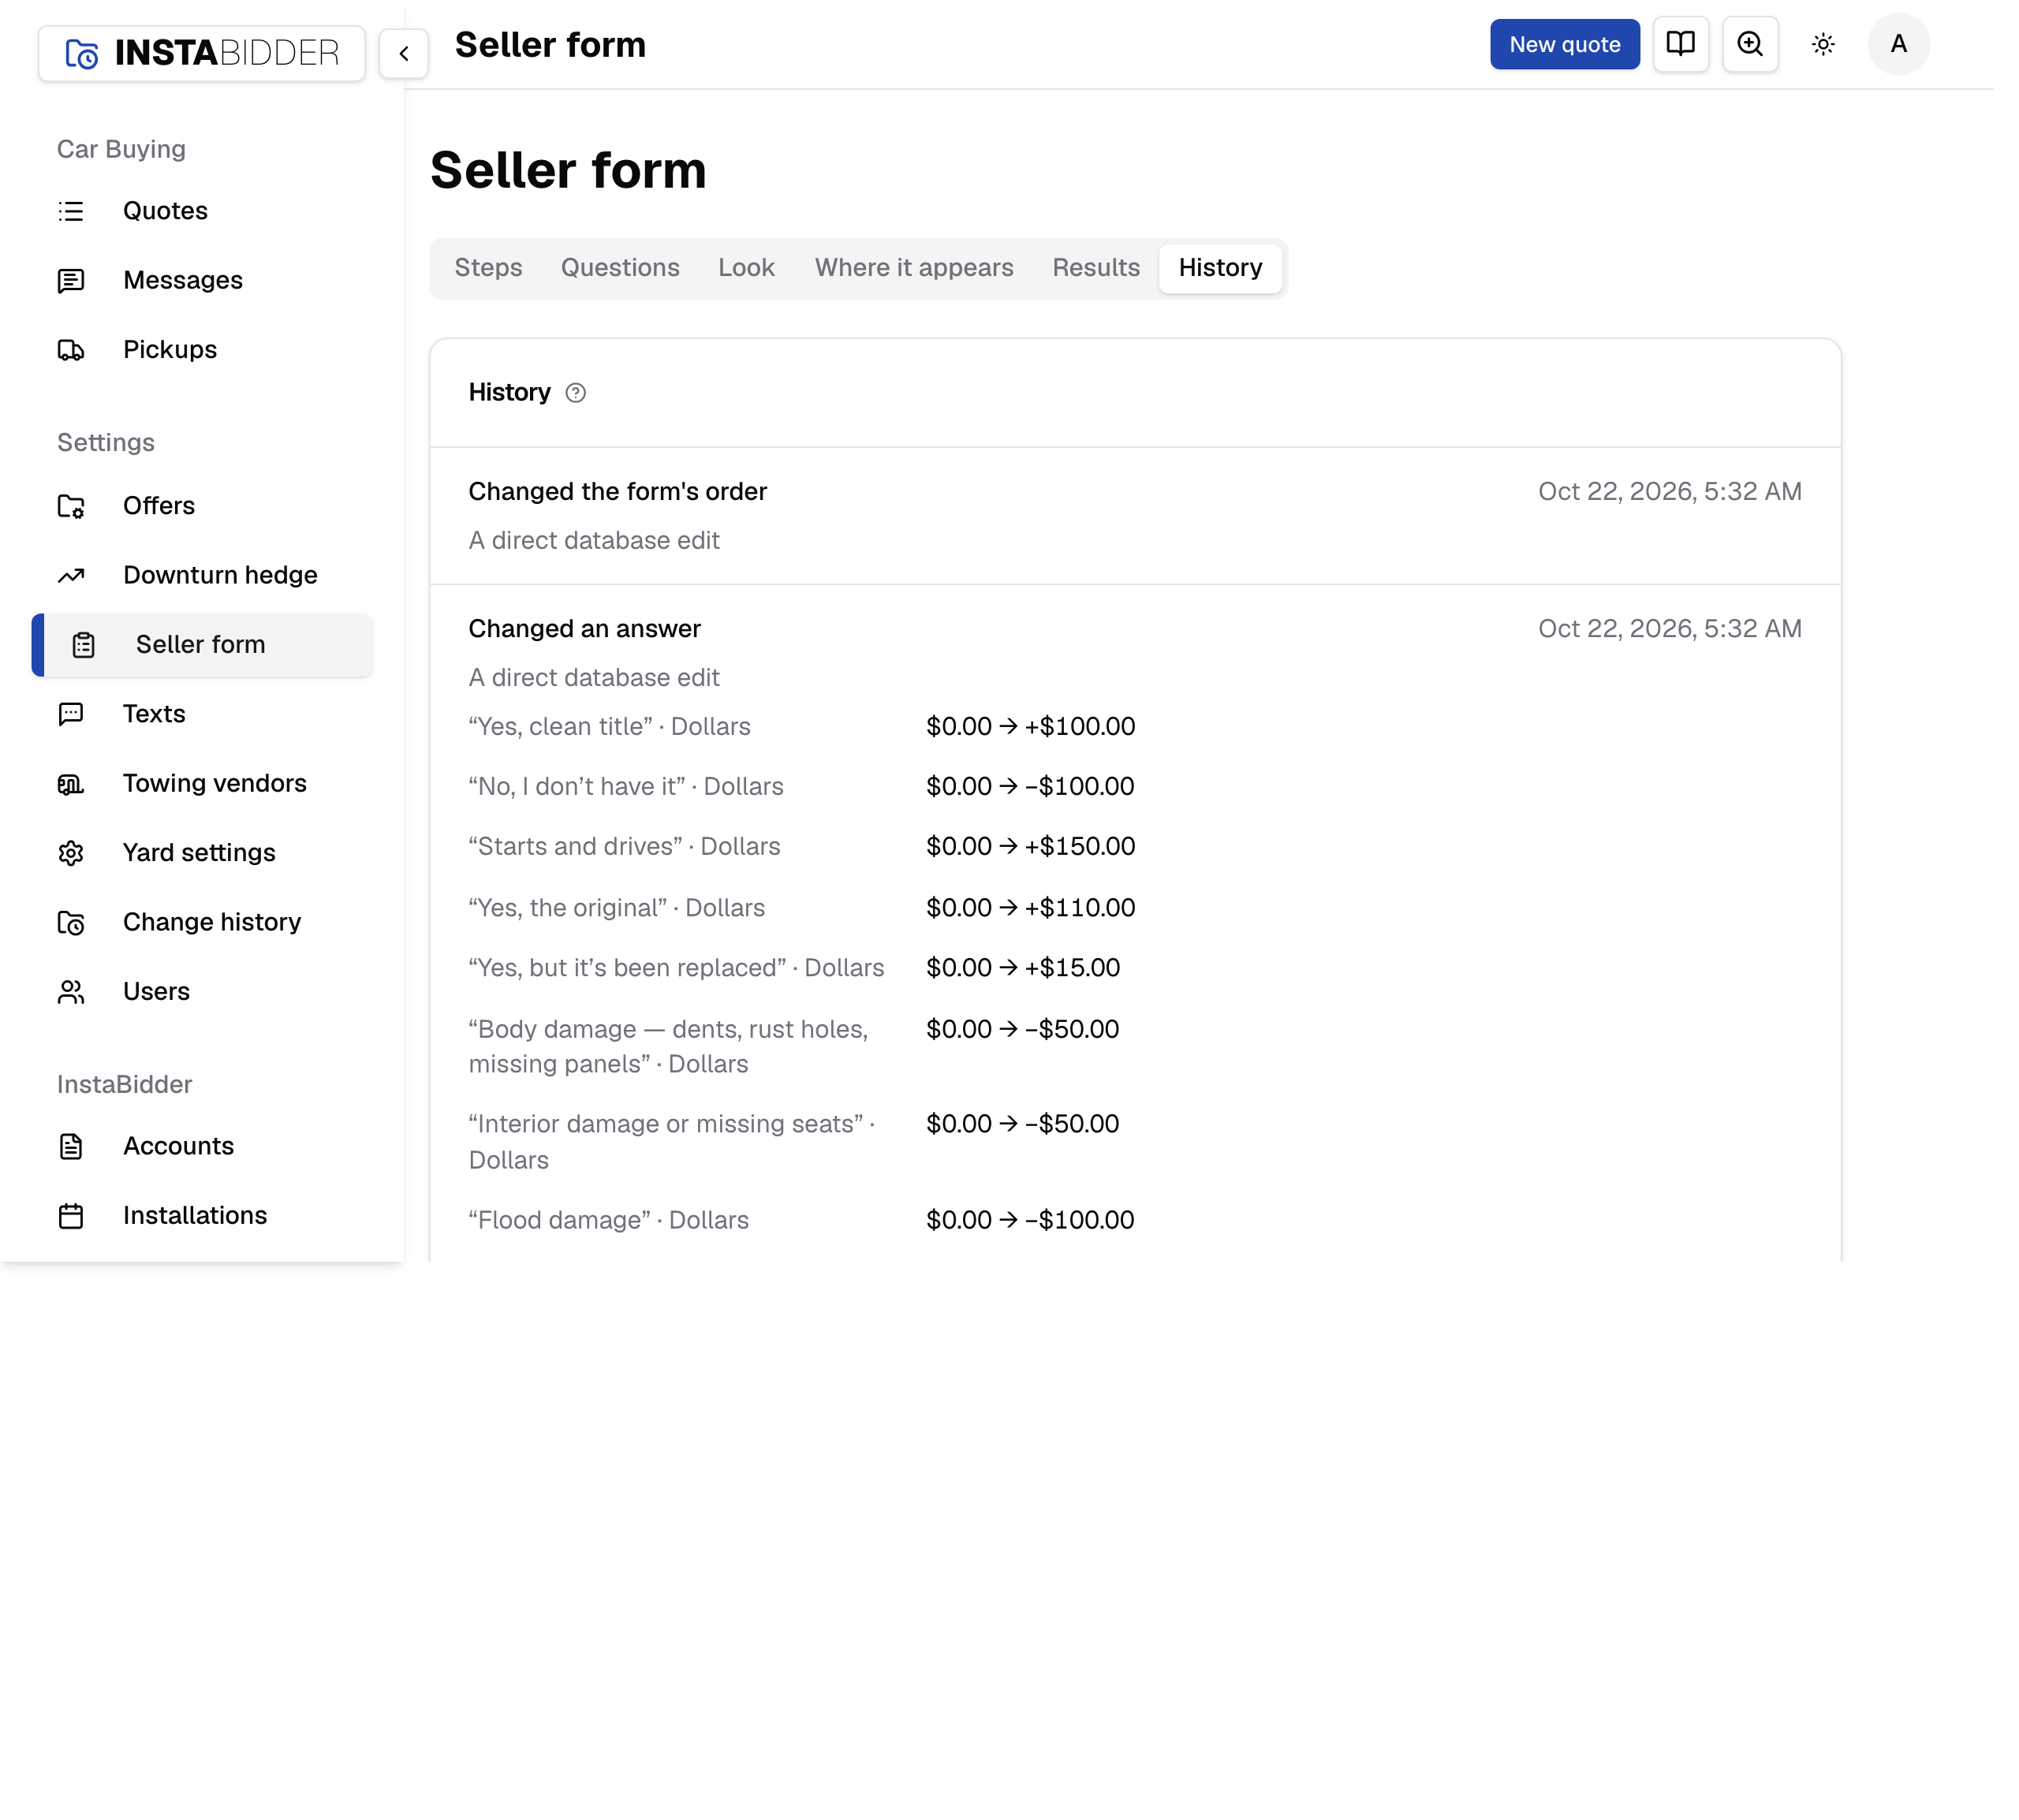This screenshot has width=2019, height=1820.
Task: Open the user avatar A menu
Action: pyautogui.click(x=1898, y=44)
